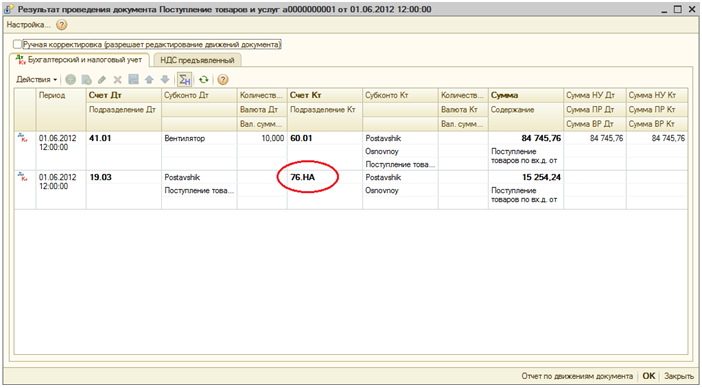The image size is (702, 388).
Task: Maximize the window
Action: (678, 9)
